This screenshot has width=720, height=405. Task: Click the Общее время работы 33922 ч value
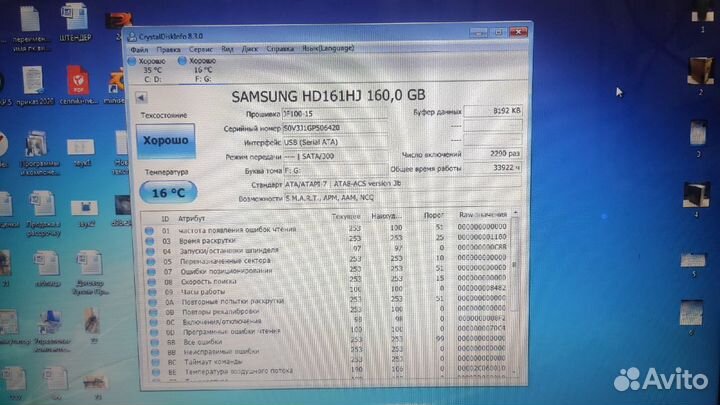coord(493,168)
